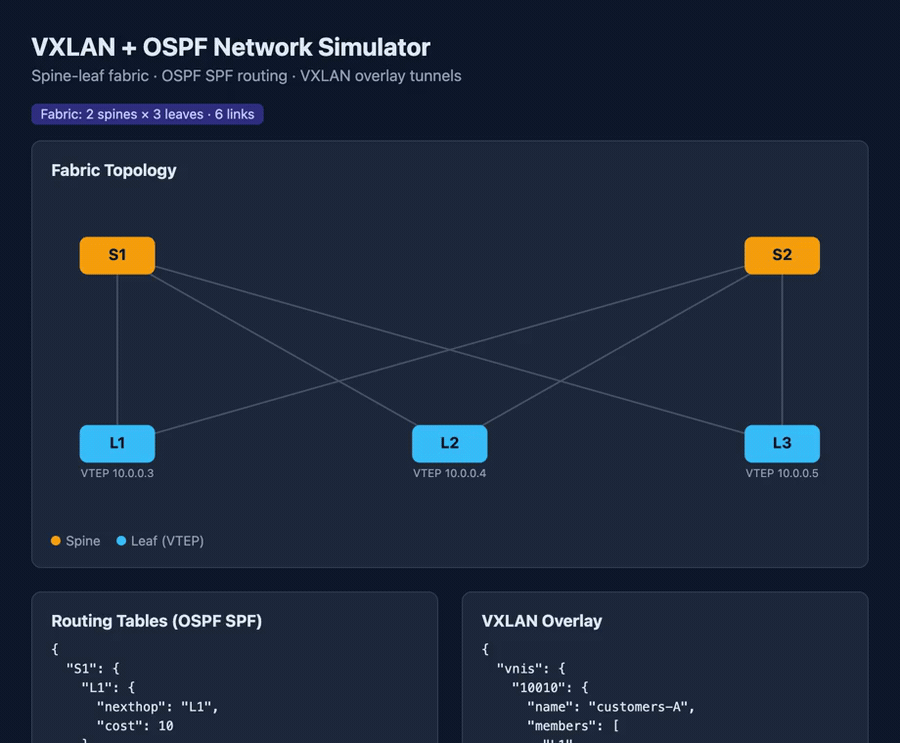
Task: Select the L3 leaf node
Action: tap(782, 443)
